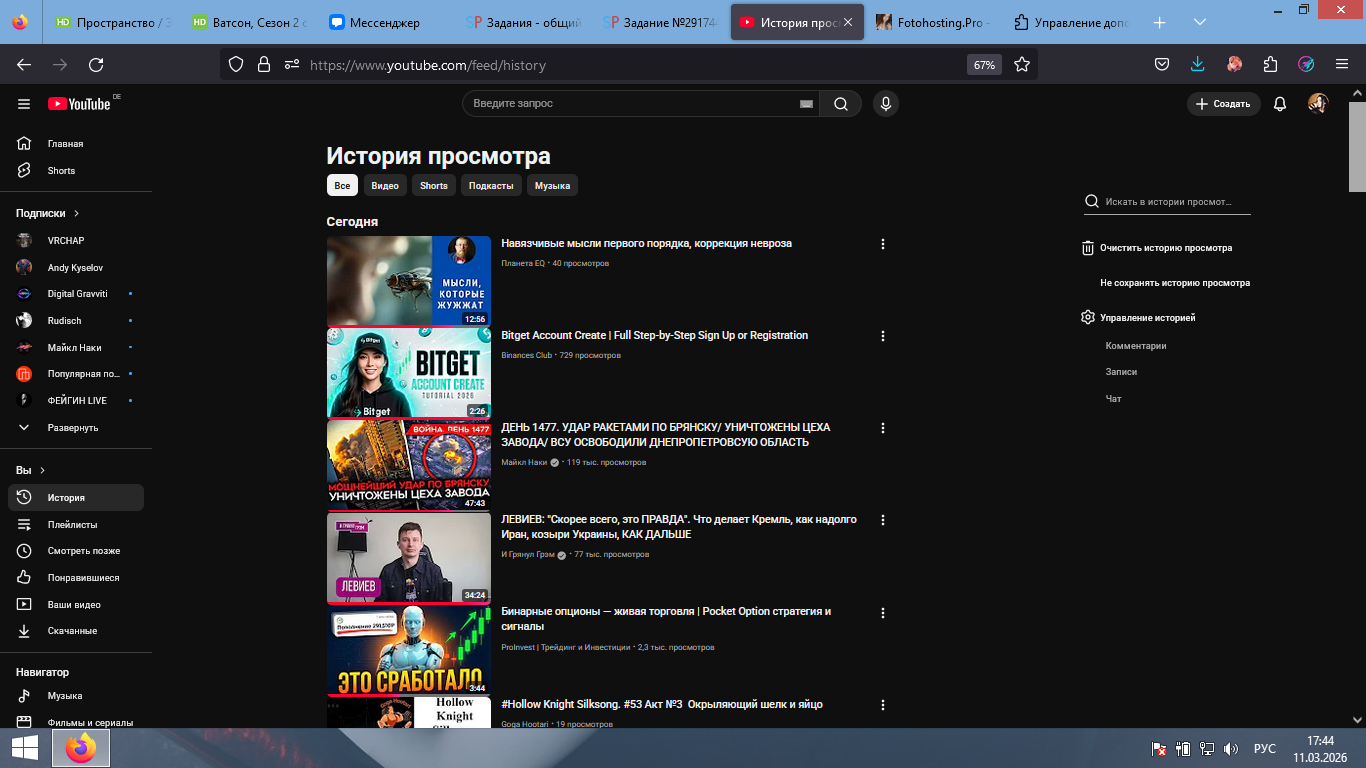This screenshot has width=1366, height=768.
Task: Click 'Очистить историю просмотра'
Action: click(1165, 248)
